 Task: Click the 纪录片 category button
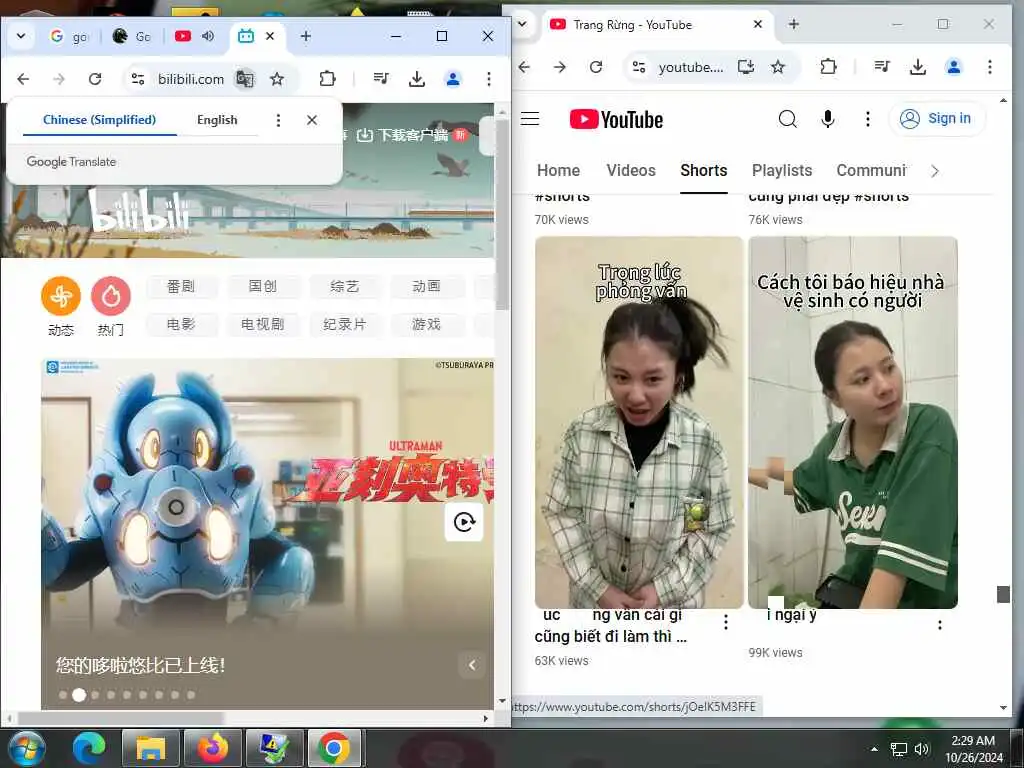click(x=344, y=324)
